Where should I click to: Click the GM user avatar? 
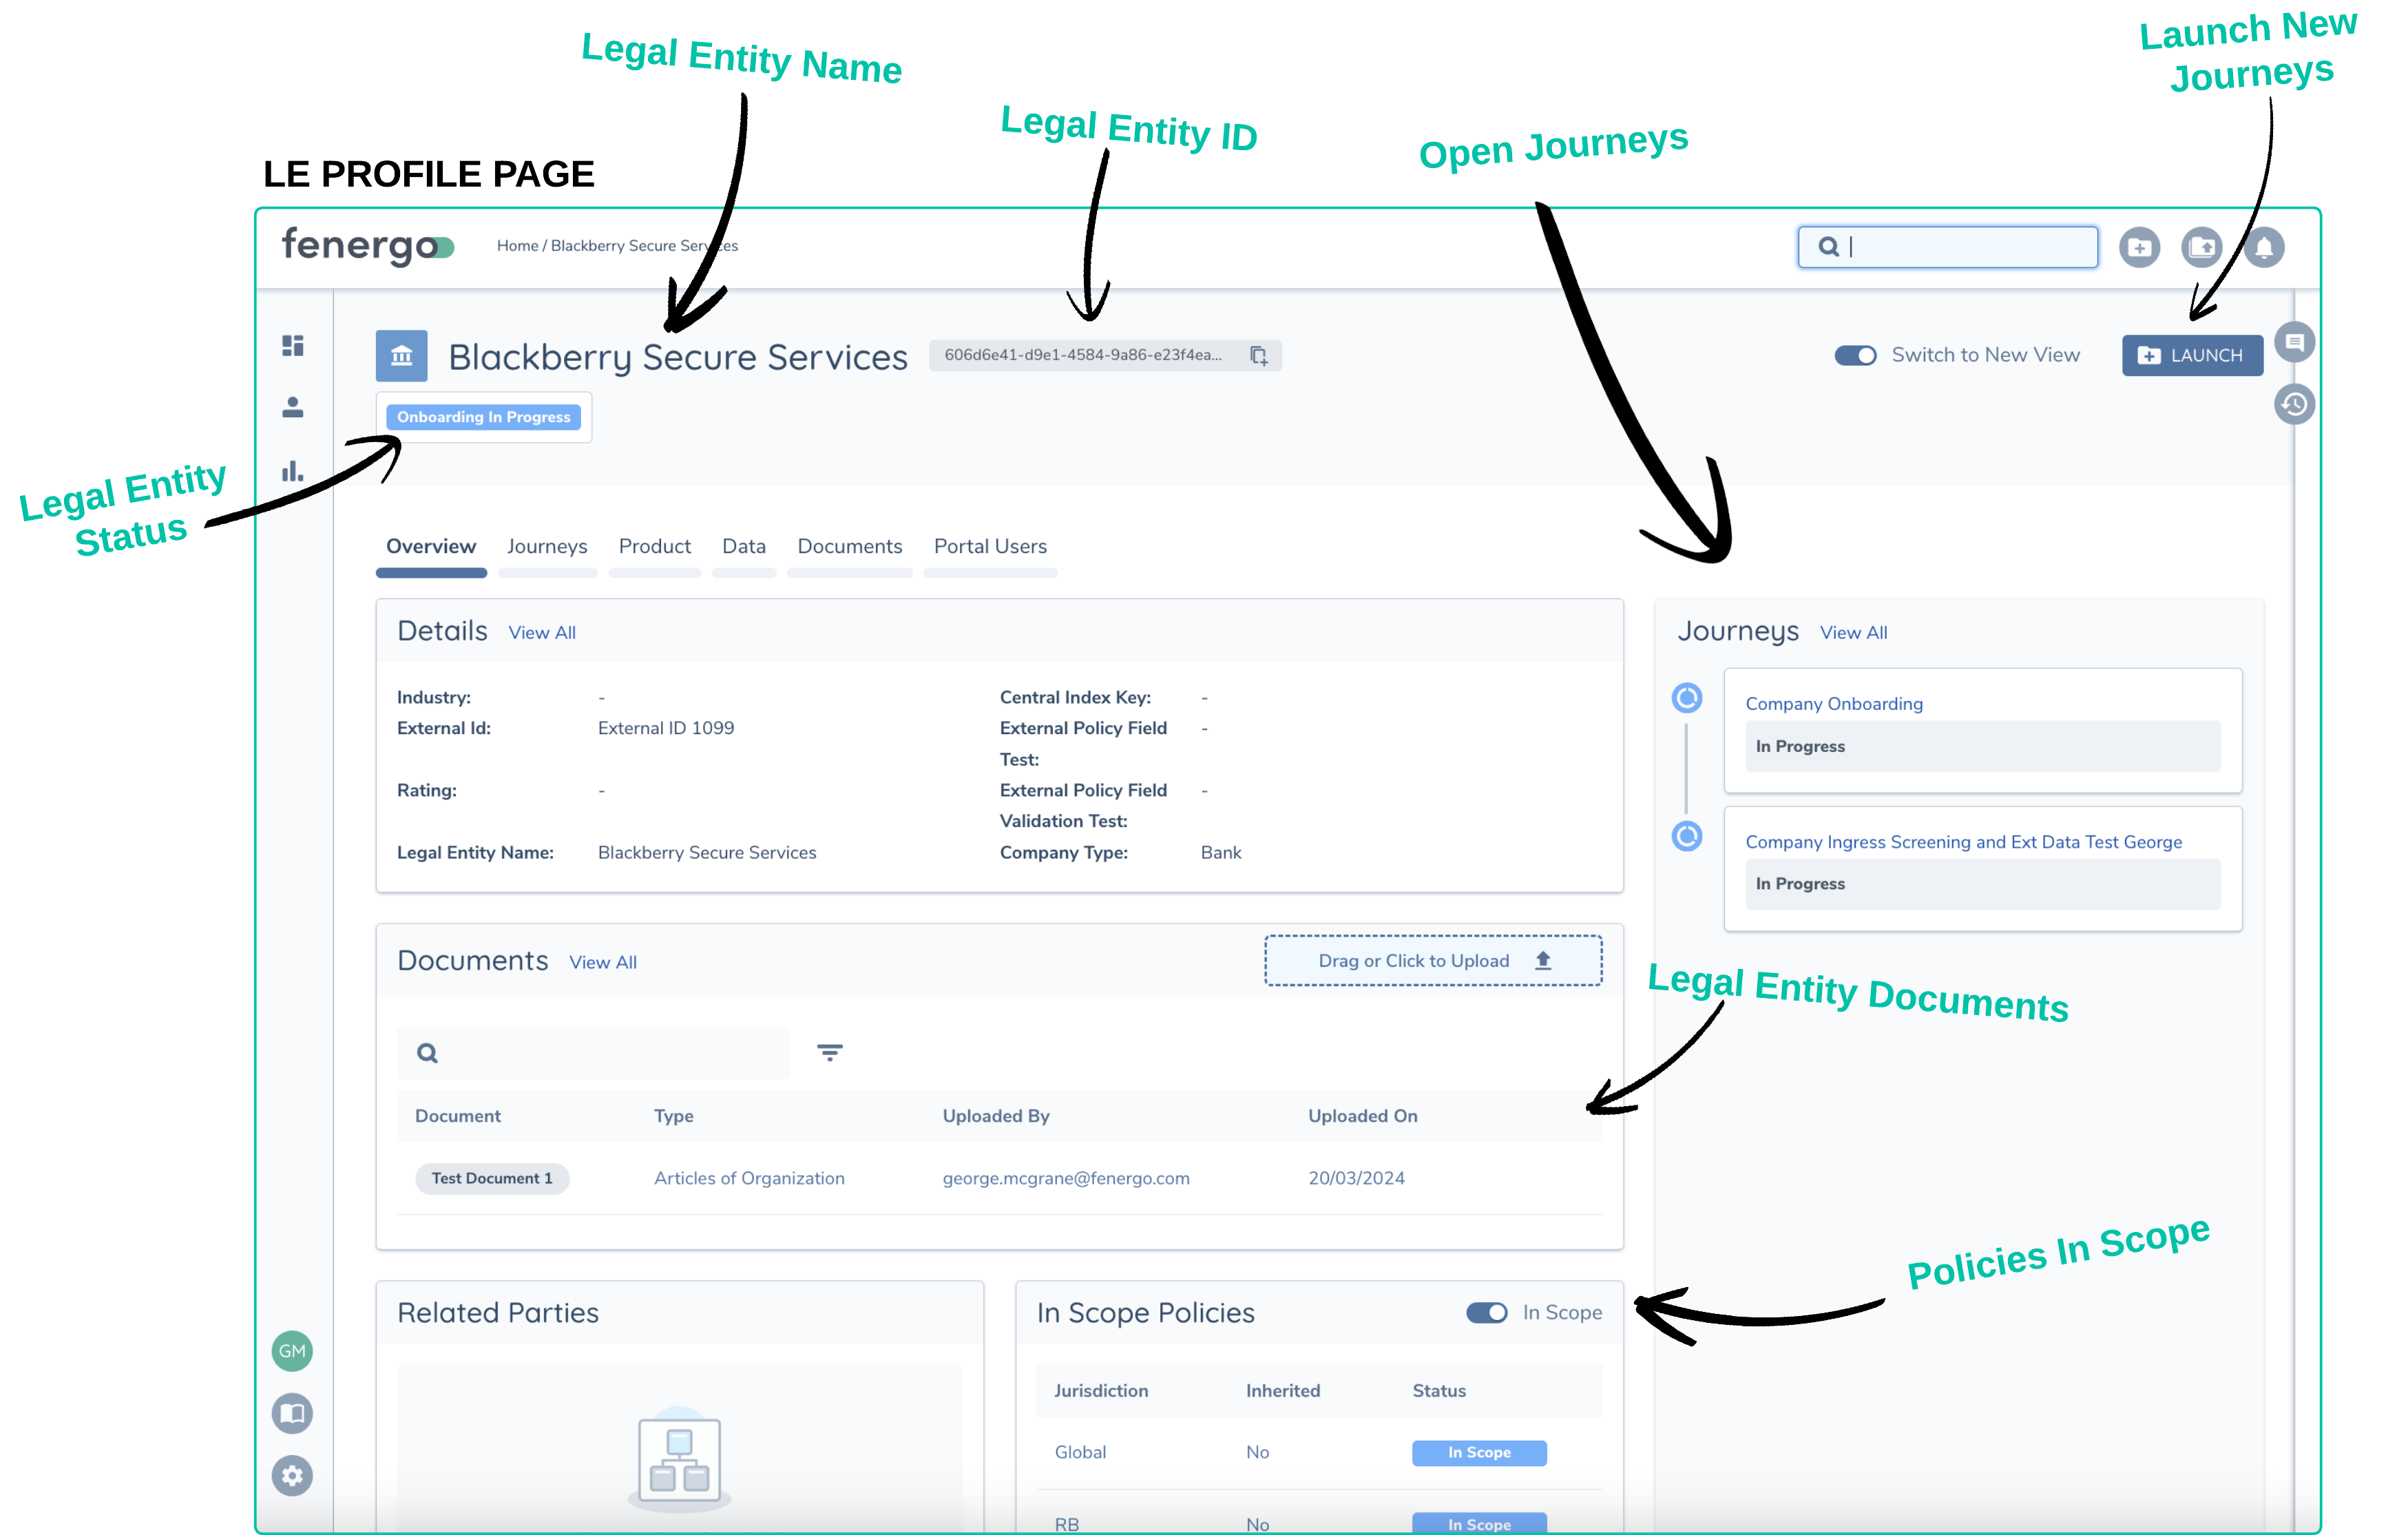click(x=292, y=1351)
